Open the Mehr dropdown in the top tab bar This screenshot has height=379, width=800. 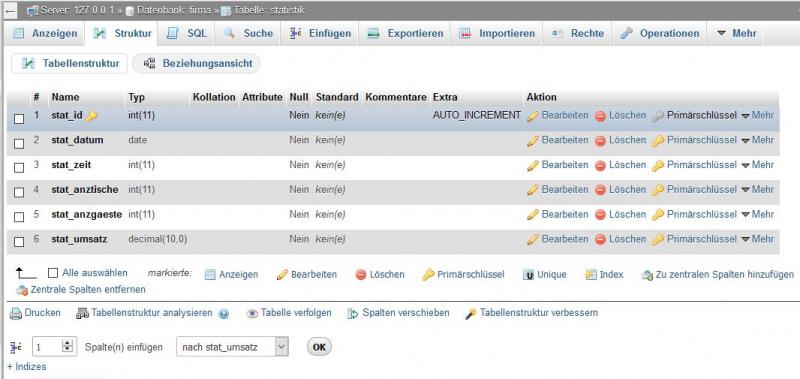737,33
